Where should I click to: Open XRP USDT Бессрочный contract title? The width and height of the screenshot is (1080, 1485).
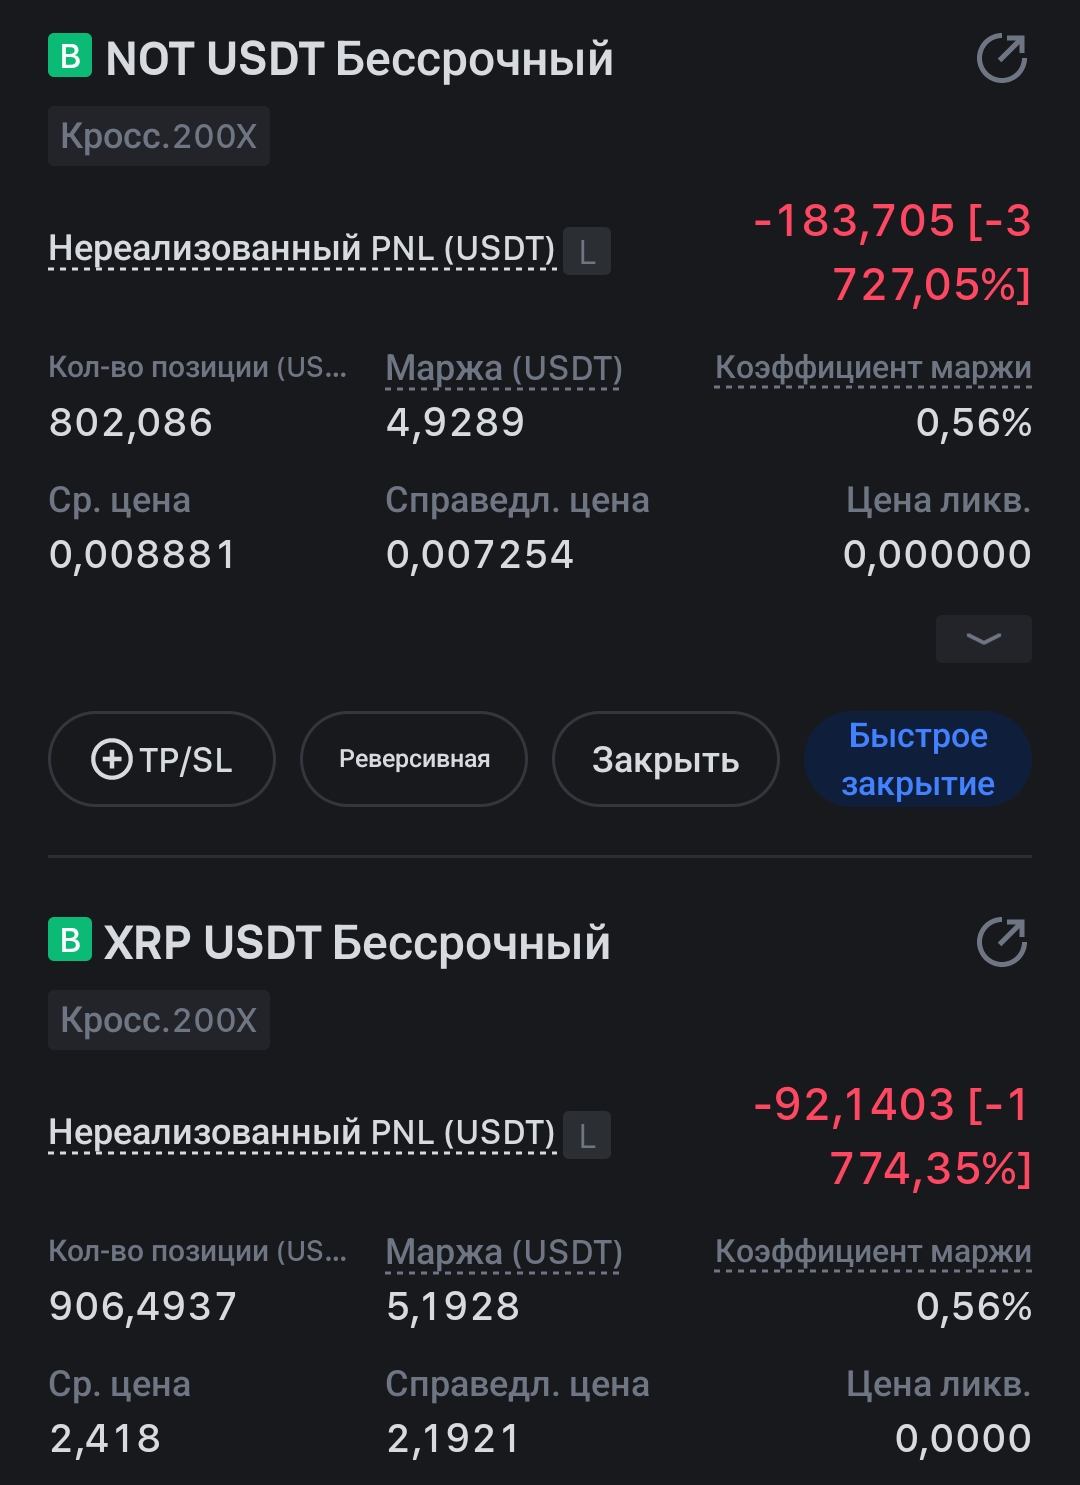coord(357,943)
